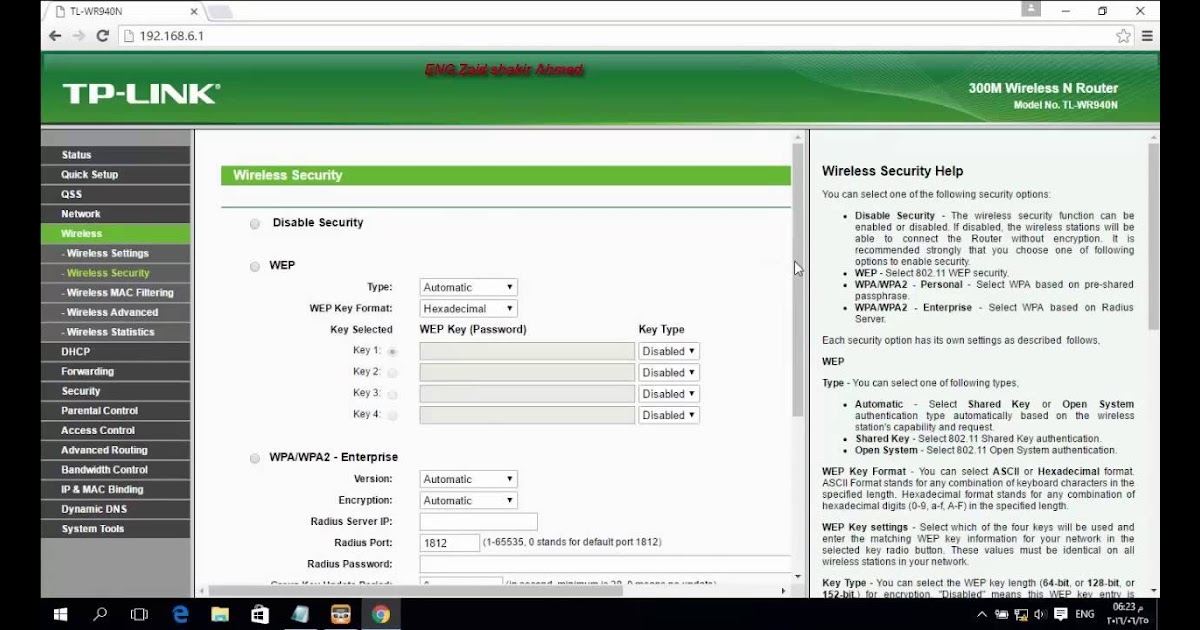Viewport: 1200px width, 630px height.
Task: Launch Microsoft Edge from taskbar
Action: (180, 614)
